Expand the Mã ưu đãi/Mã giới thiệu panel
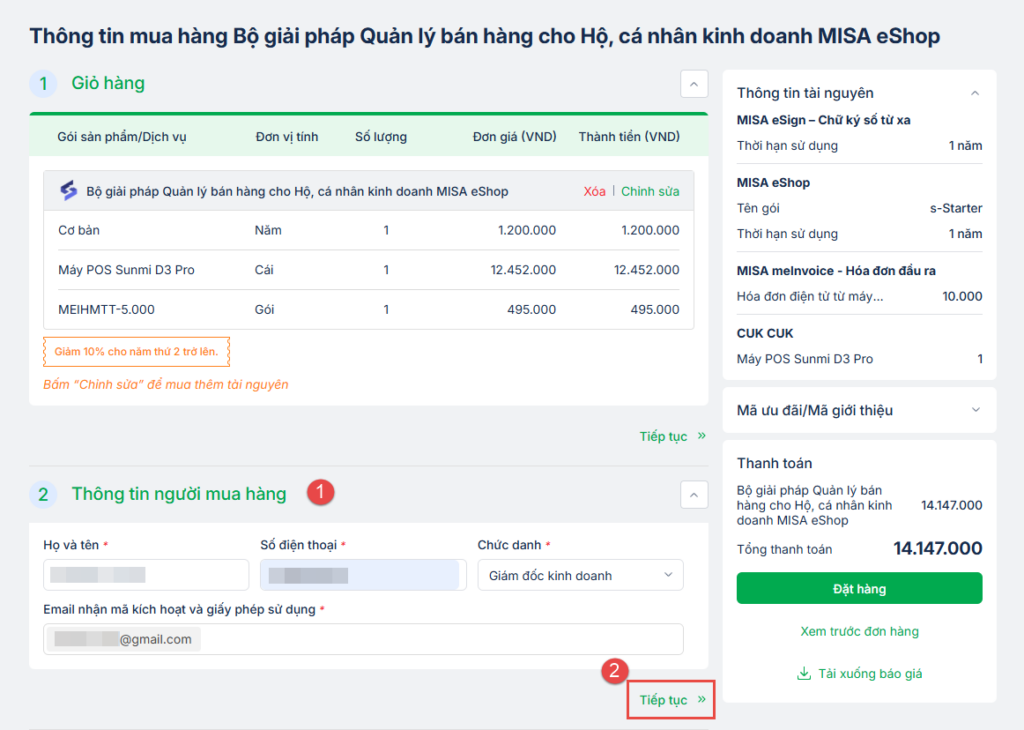This screenshot has height=730, width=1024. click(x=975, y=410)
